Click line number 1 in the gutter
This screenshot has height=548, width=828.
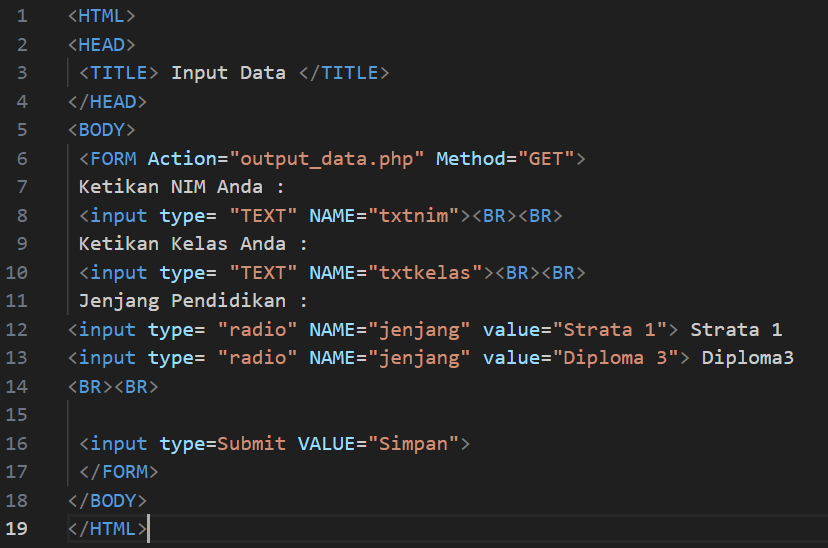22,16
